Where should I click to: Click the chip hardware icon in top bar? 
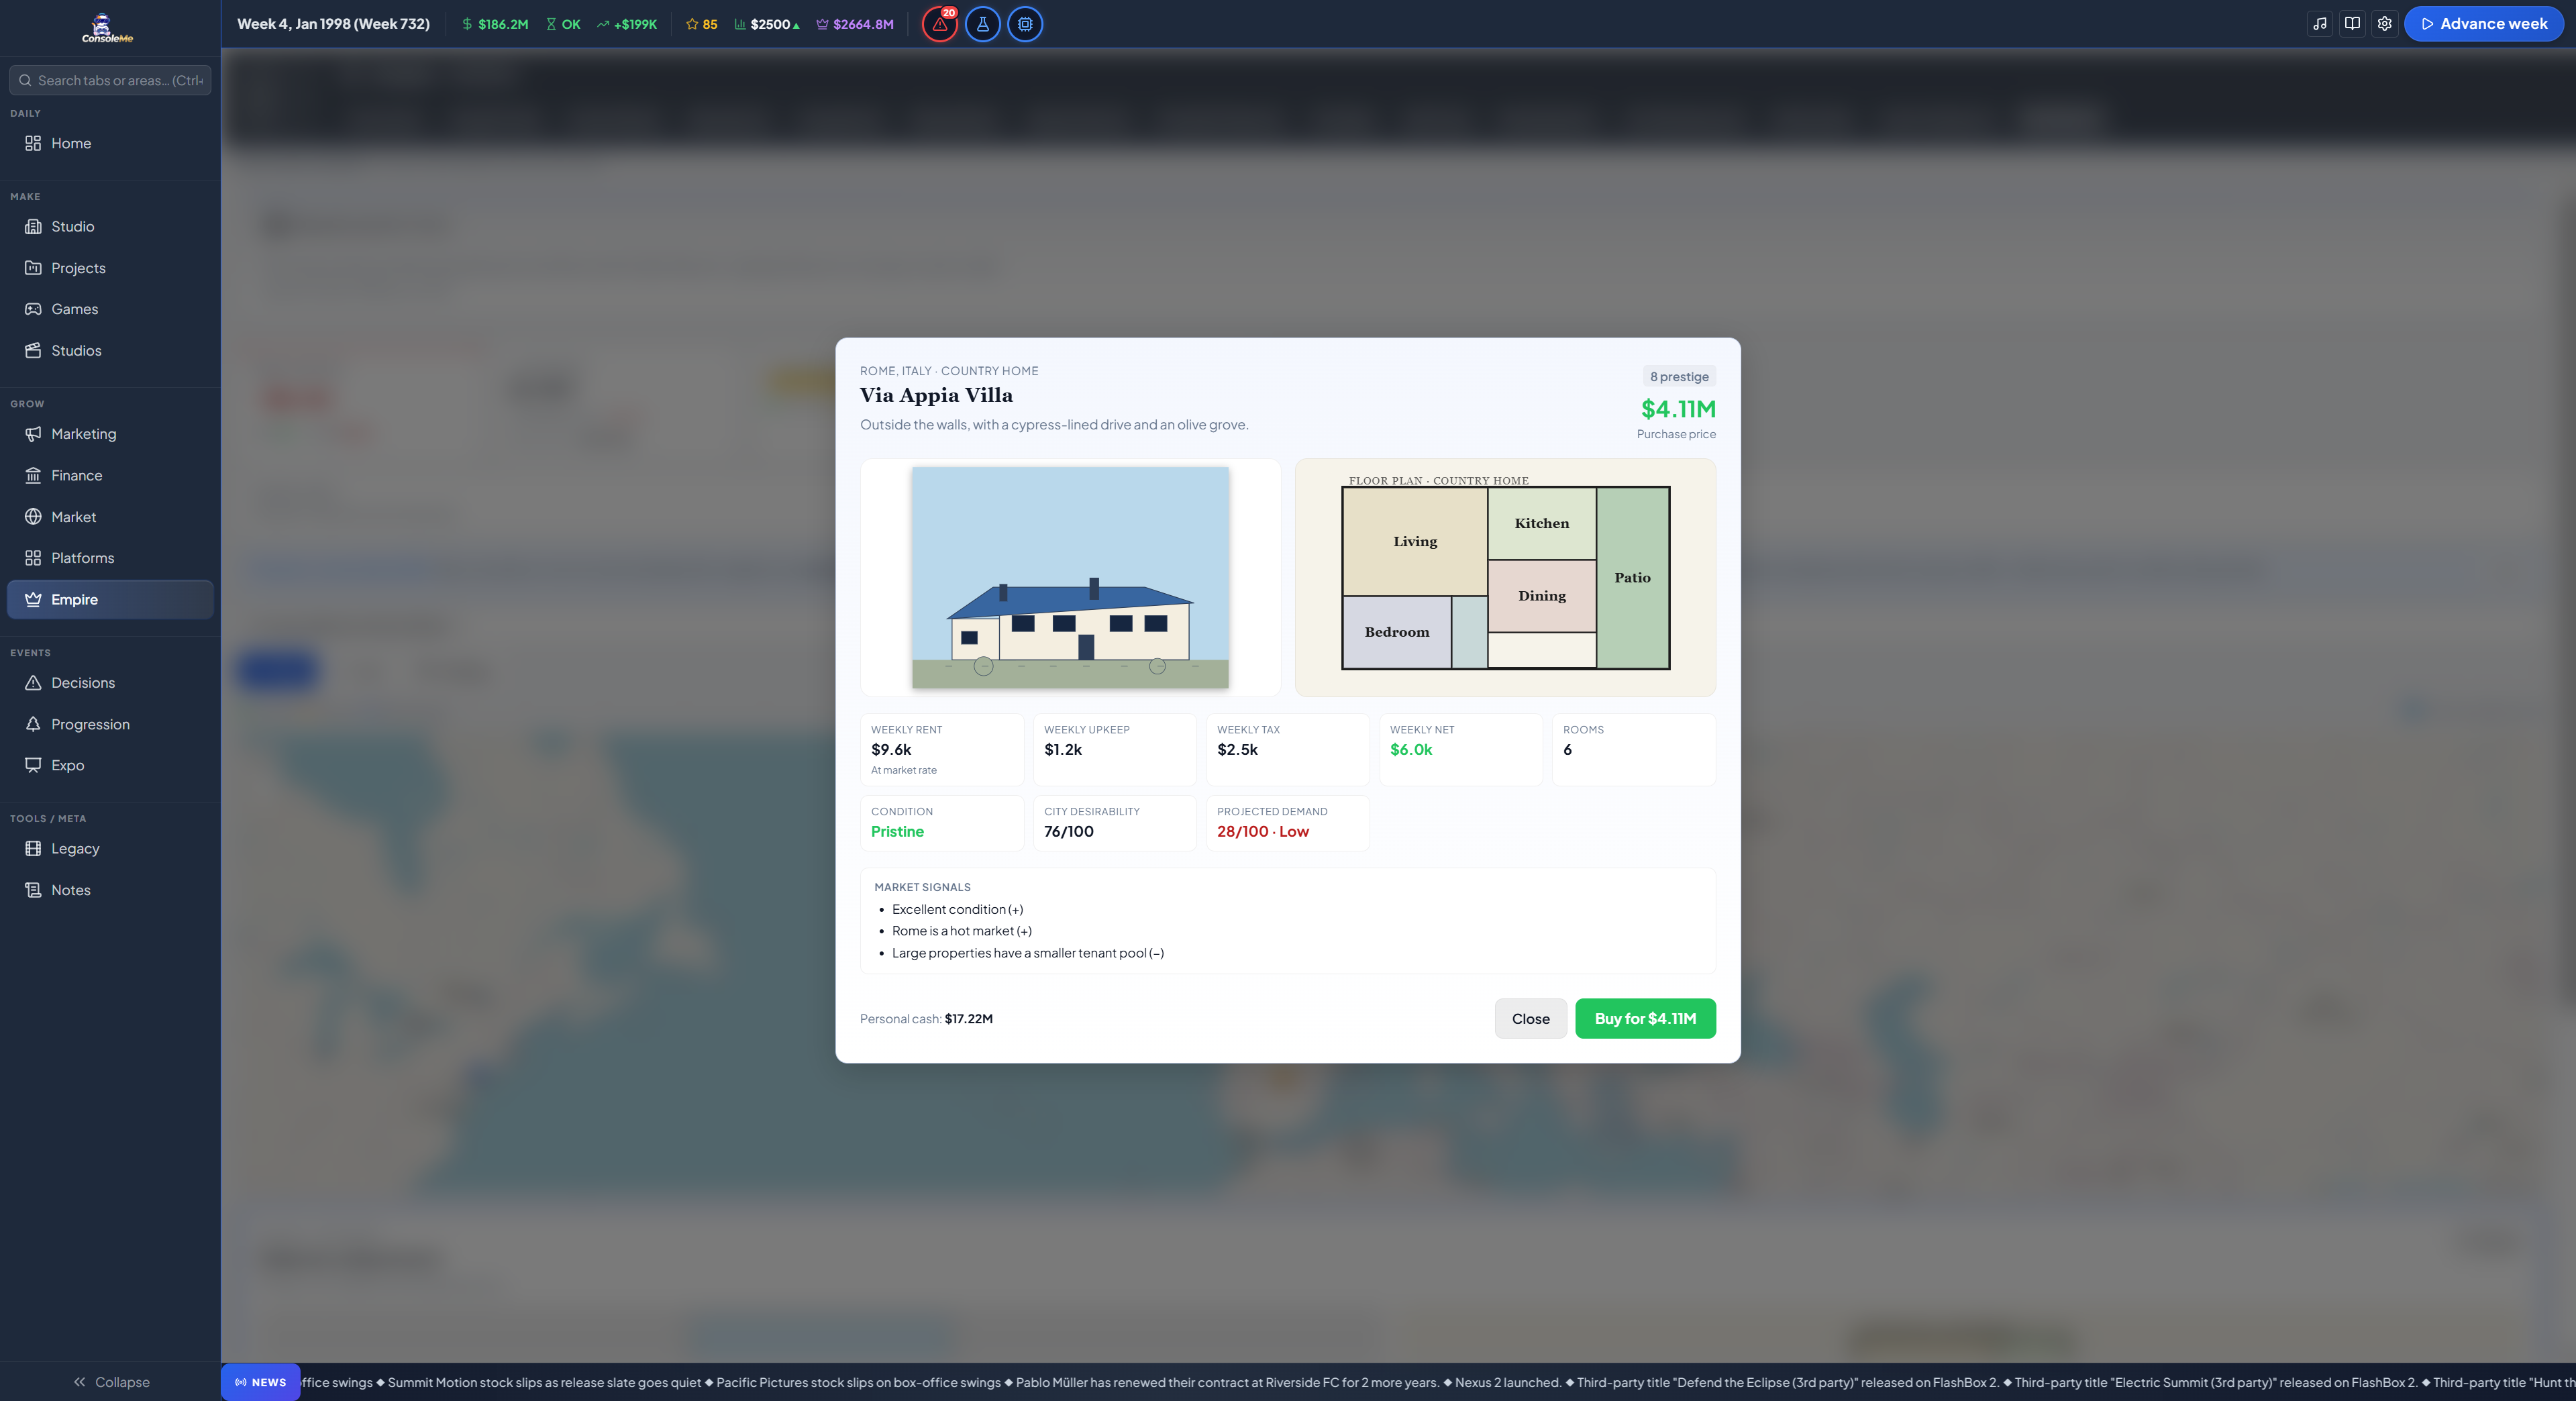pos(1025,24)
